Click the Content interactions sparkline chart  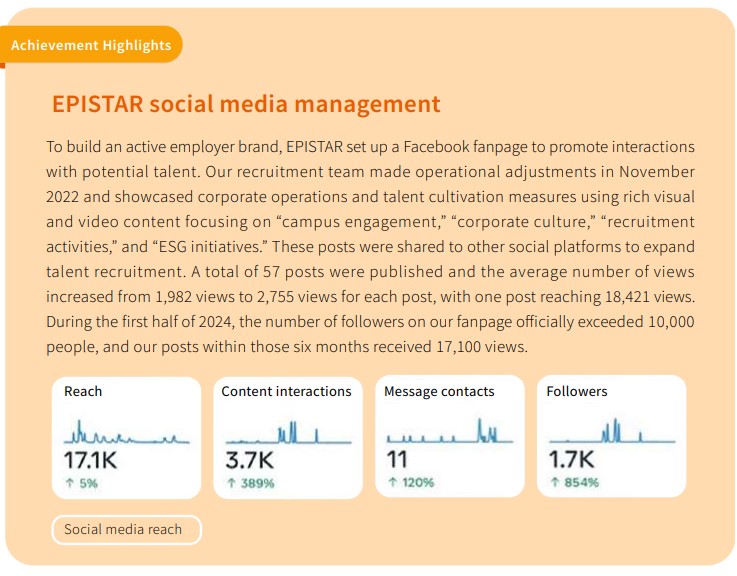coord(287,433)
